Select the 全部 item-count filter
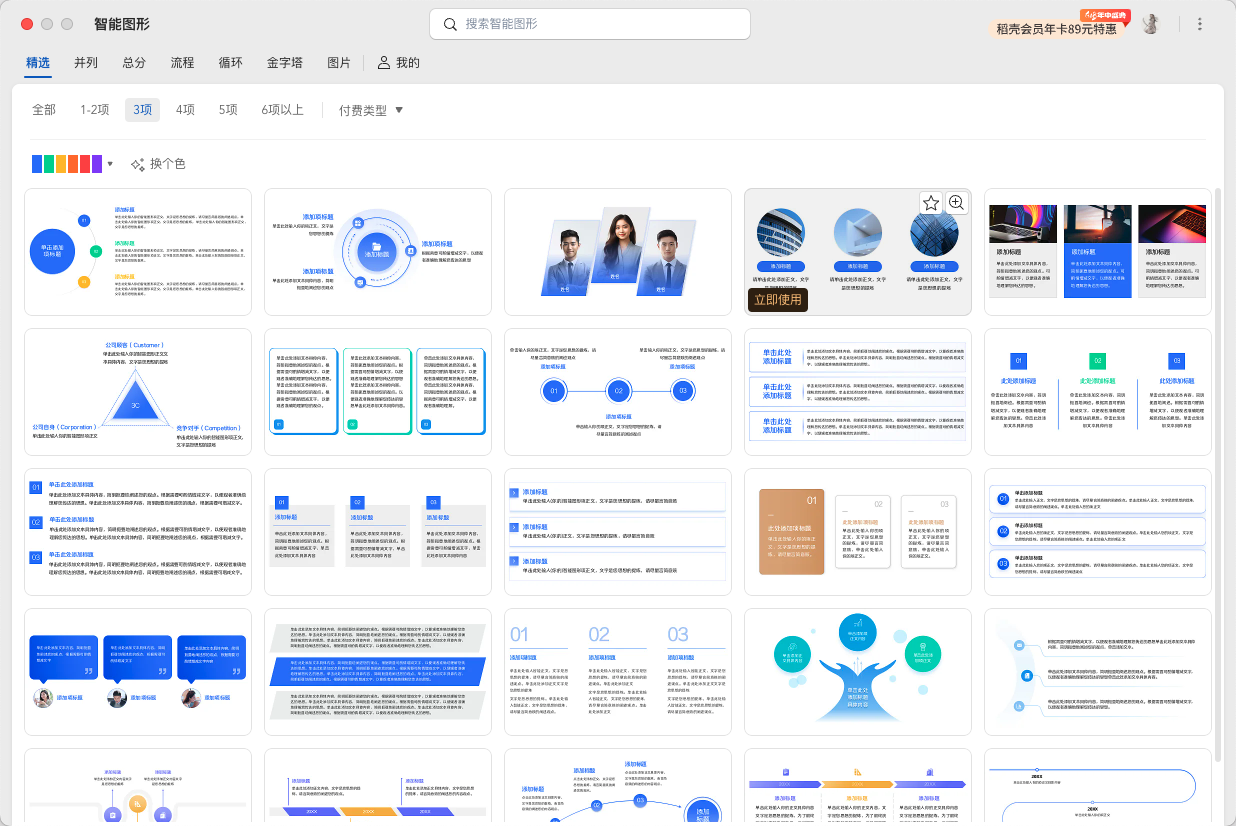This screenshot has height=826, width=1236. coord(44,110)
